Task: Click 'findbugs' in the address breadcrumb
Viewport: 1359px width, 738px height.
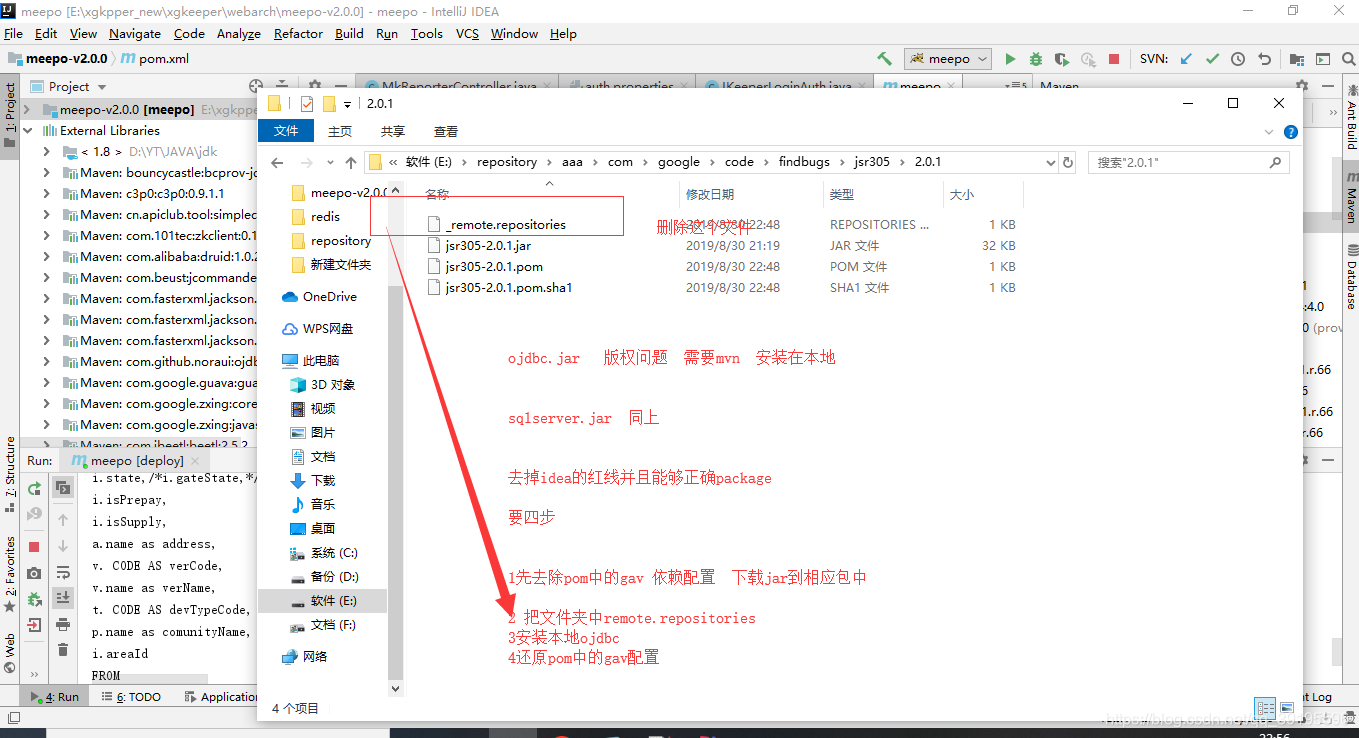Action: point(804,162)
